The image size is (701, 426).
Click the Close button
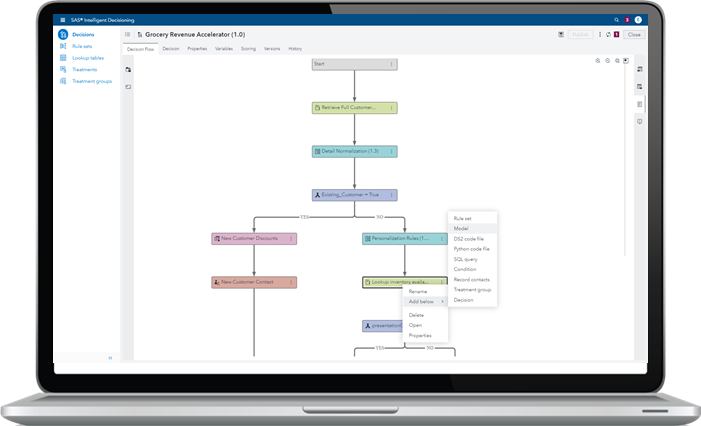coord(634,35)
